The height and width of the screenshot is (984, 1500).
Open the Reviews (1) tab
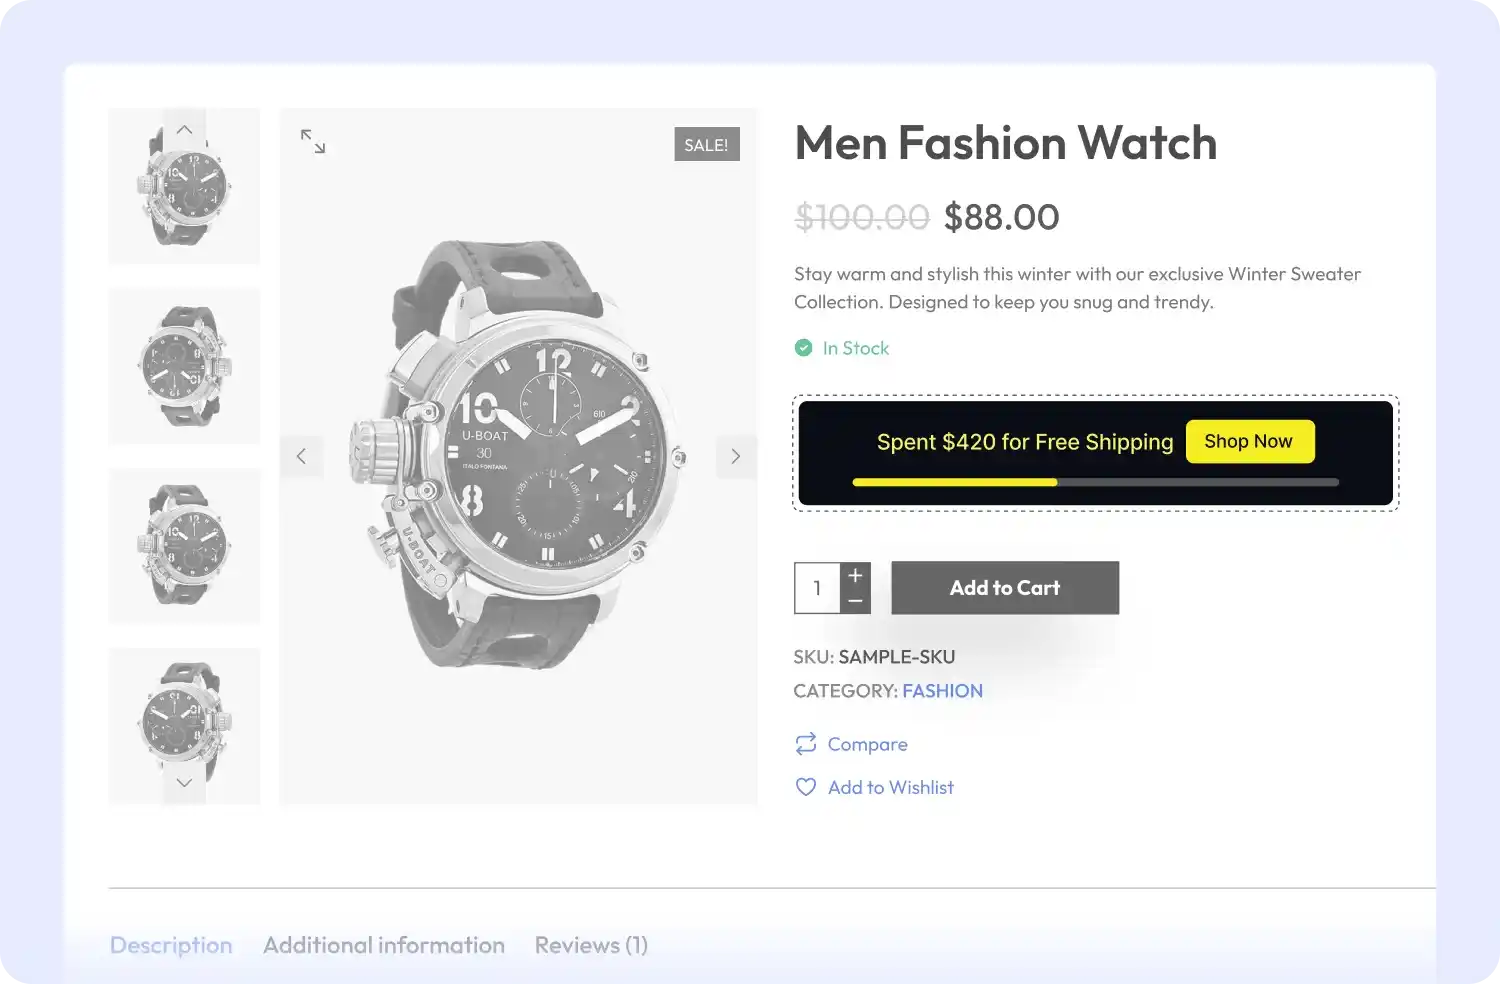pos(591,945)
